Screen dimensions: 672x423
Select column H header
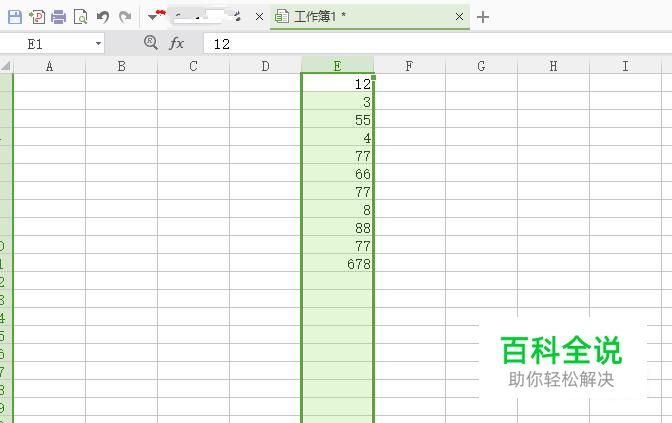pos(554,66)
